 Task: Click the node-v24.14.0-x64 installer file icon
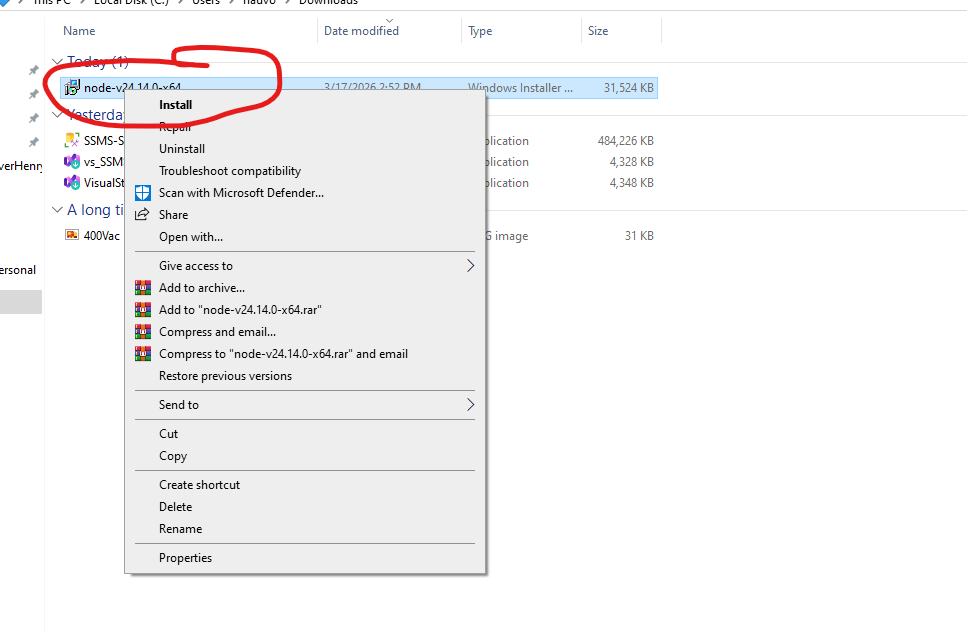click(72, 88)
